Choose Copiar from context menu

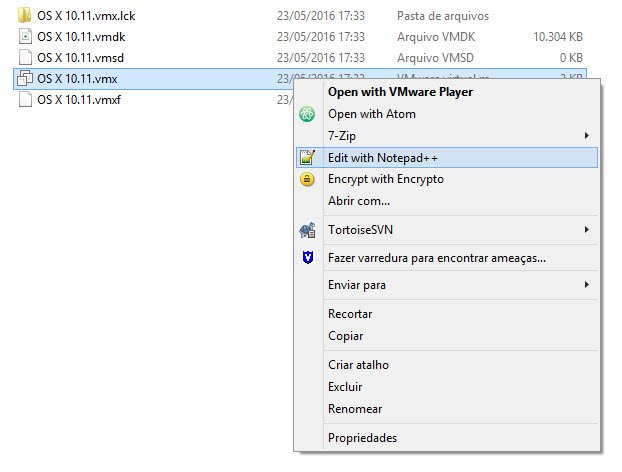(447, 336)
